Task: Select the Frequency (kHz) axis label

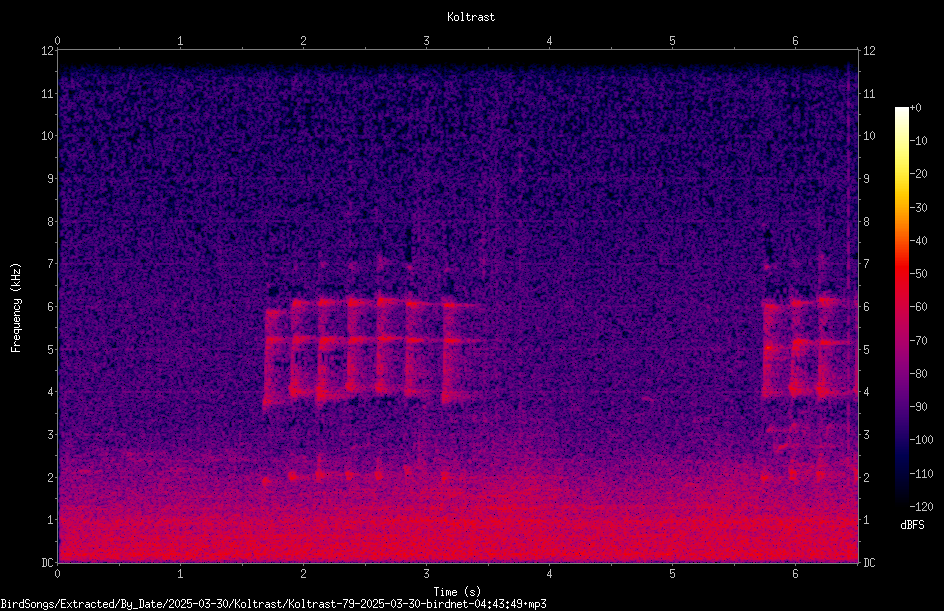Action: (x=16, y=307)
